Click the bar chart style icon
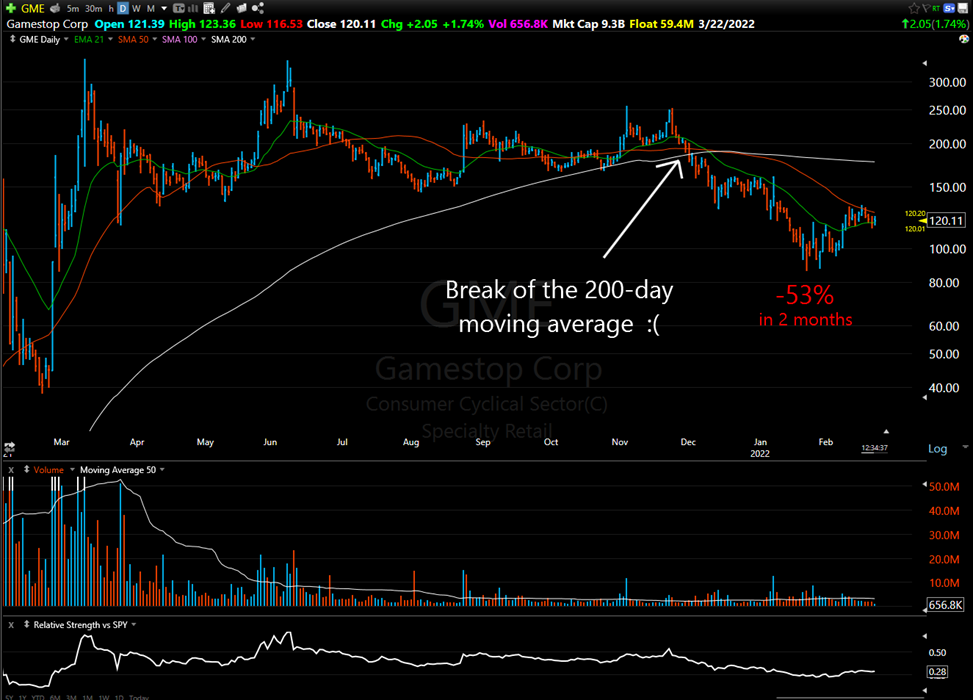 (x=193, y=8)
